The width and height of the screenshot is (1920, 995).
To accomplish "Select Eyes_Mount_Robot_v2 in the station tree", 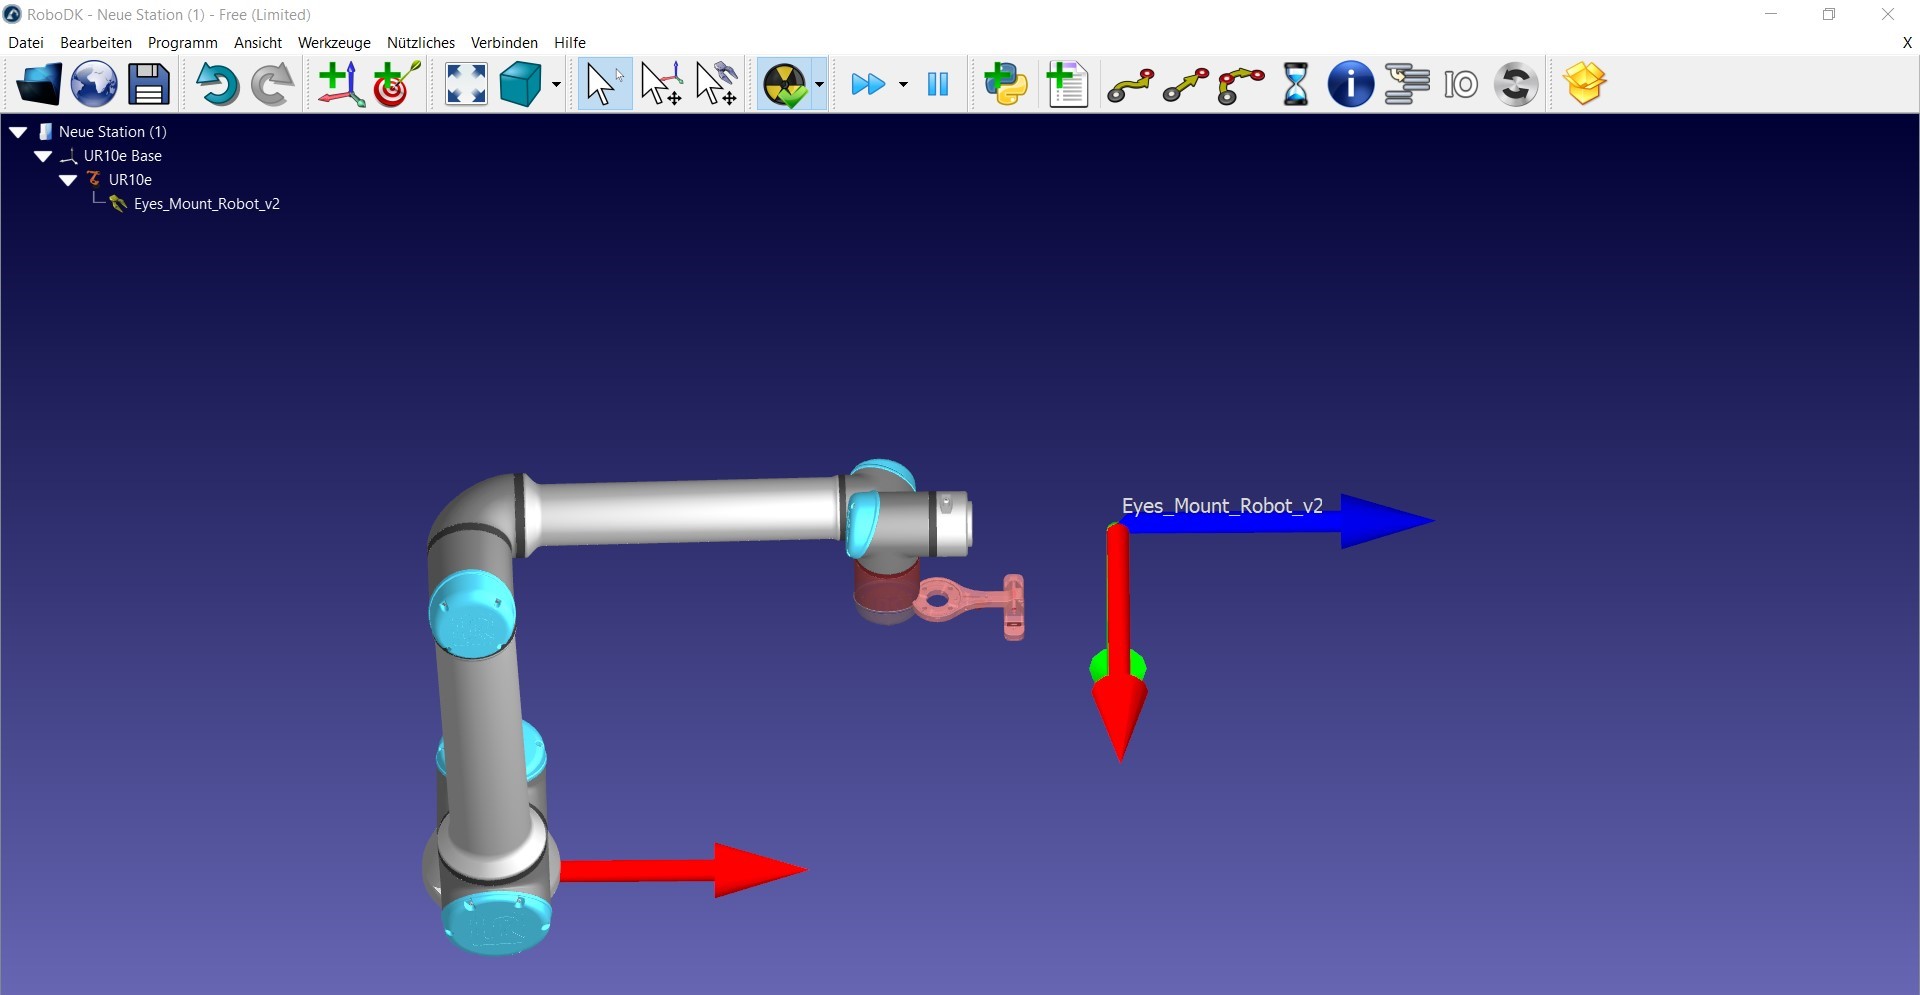I will [x=206, y=204].
